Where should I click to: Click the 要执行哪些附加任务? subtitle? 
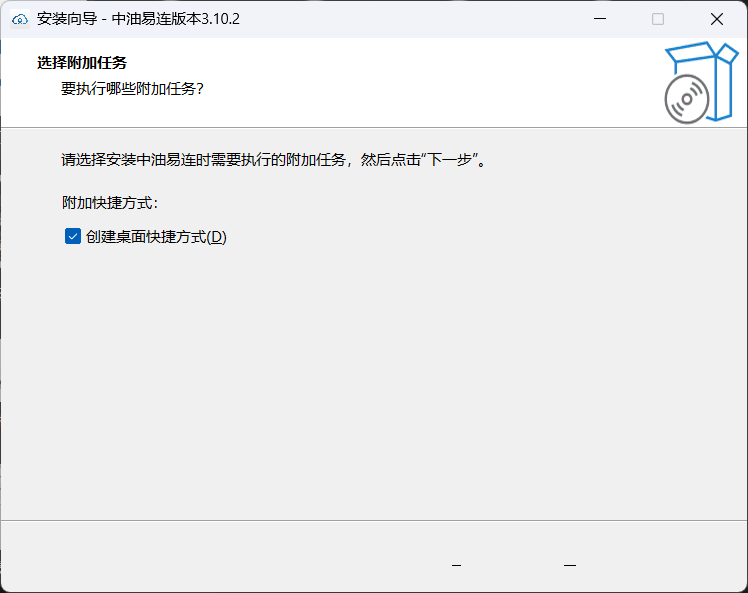(133, 89)
